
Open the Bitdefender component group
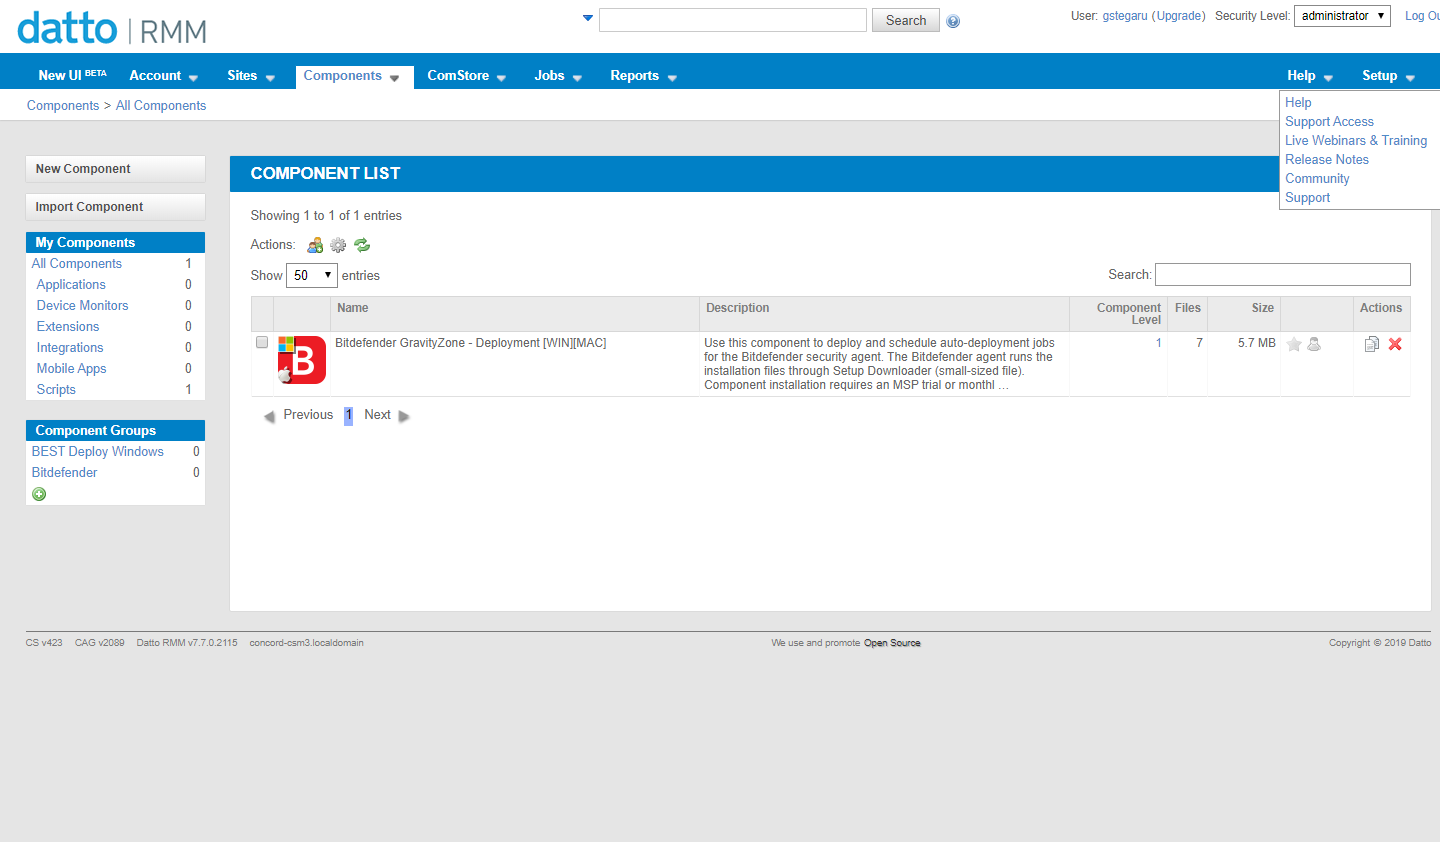tap(64, 473)
